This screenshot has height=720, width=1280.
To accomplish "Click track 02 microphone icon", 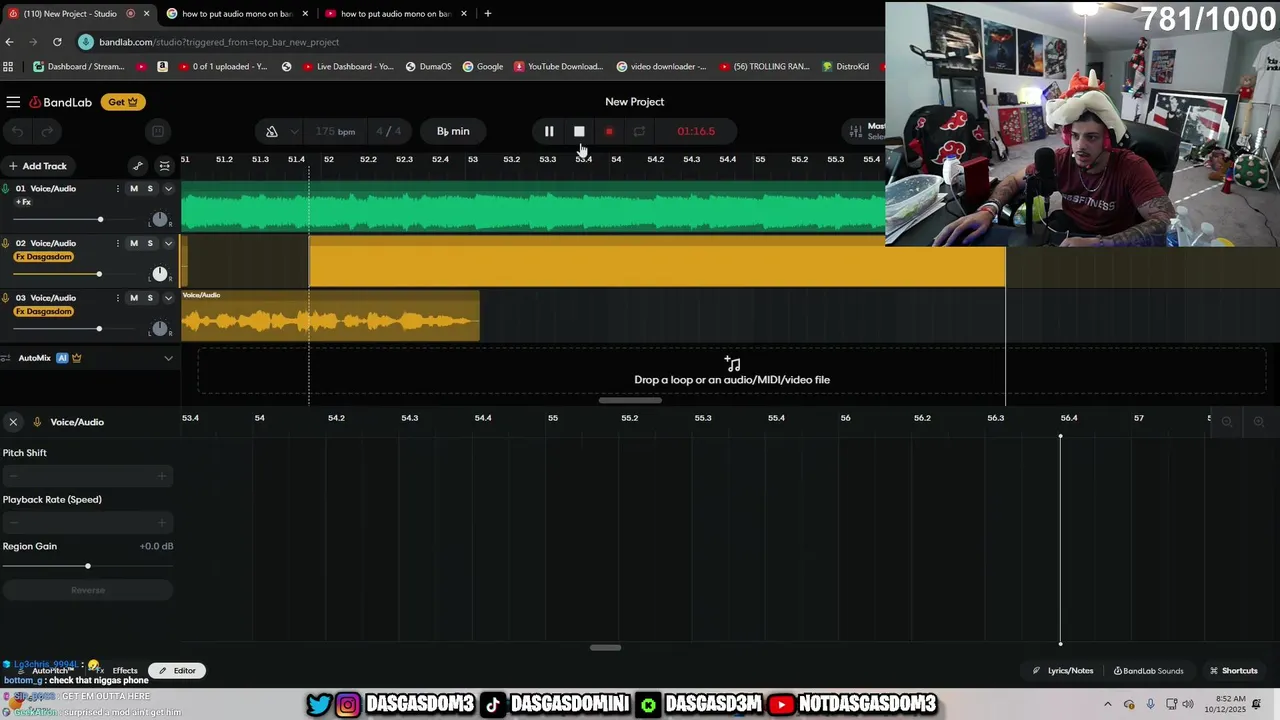I will point(6,243).
